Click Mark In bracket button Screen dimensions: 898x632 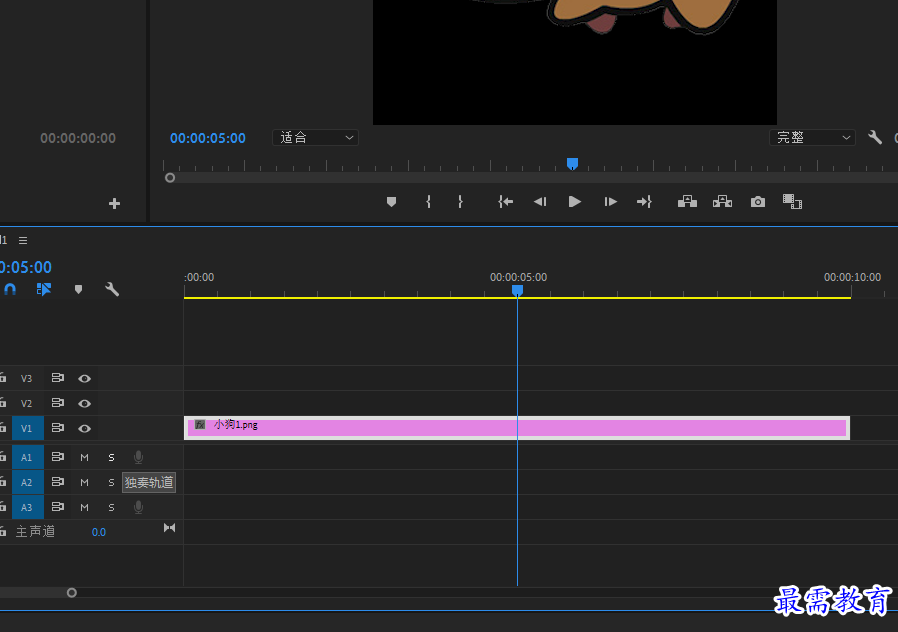[428, 202]
